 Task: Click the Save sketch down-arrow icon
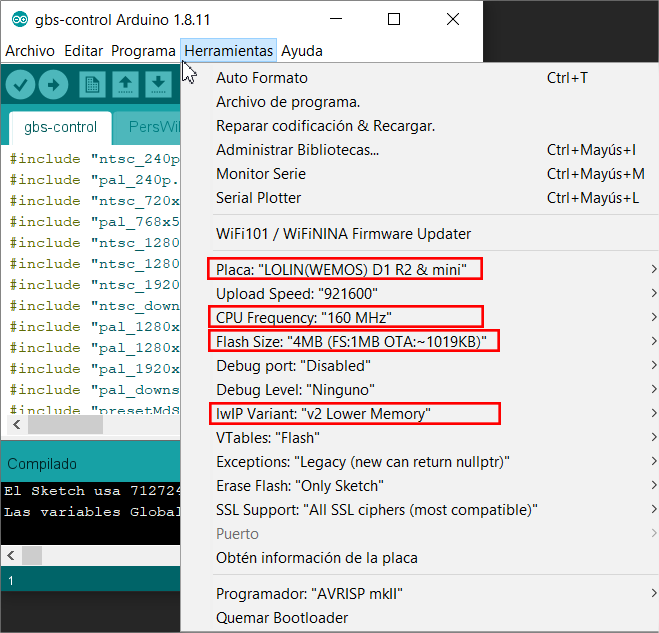[x=157, y=85]
